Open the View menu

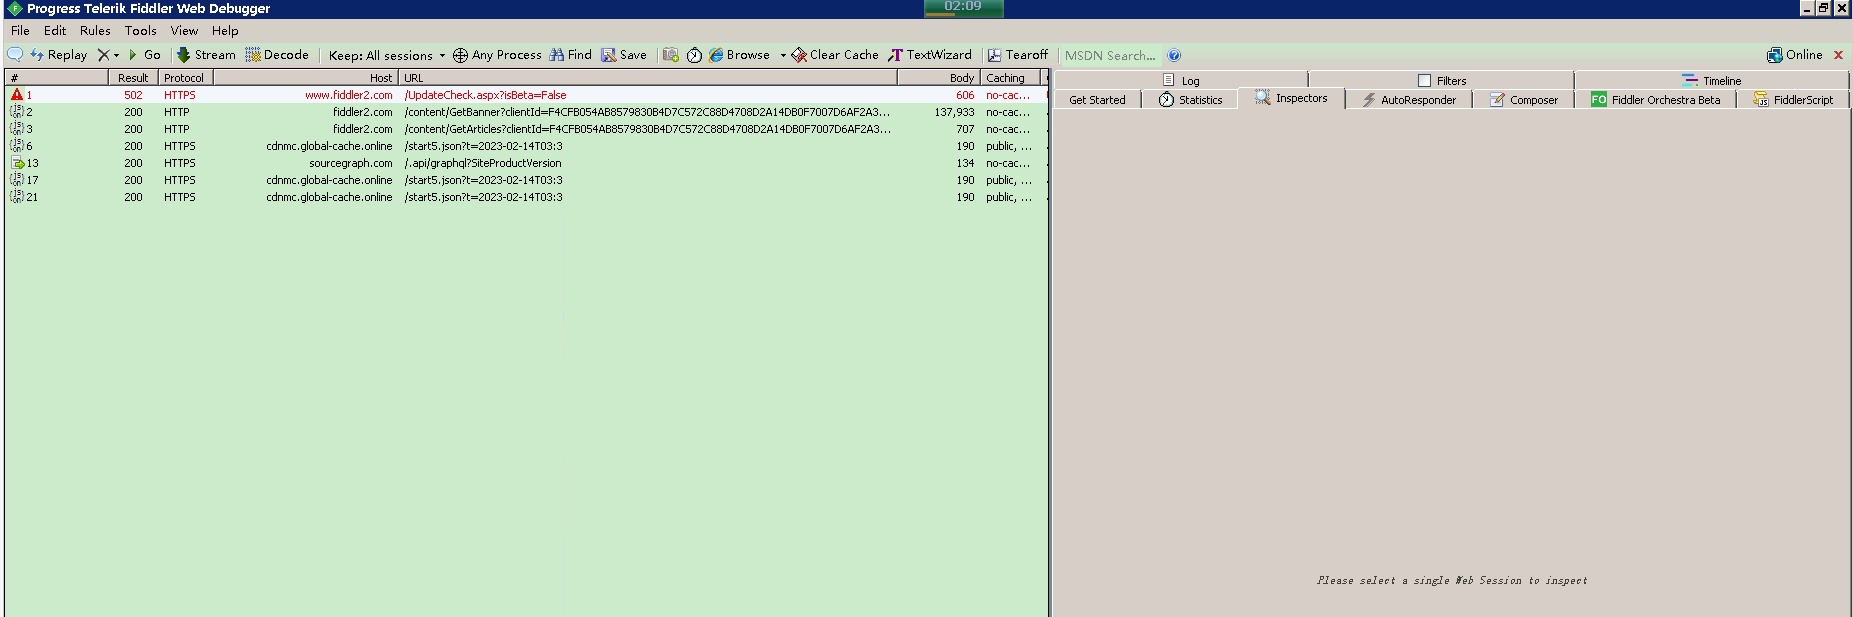pyautogui.click(x=184, y=31)
